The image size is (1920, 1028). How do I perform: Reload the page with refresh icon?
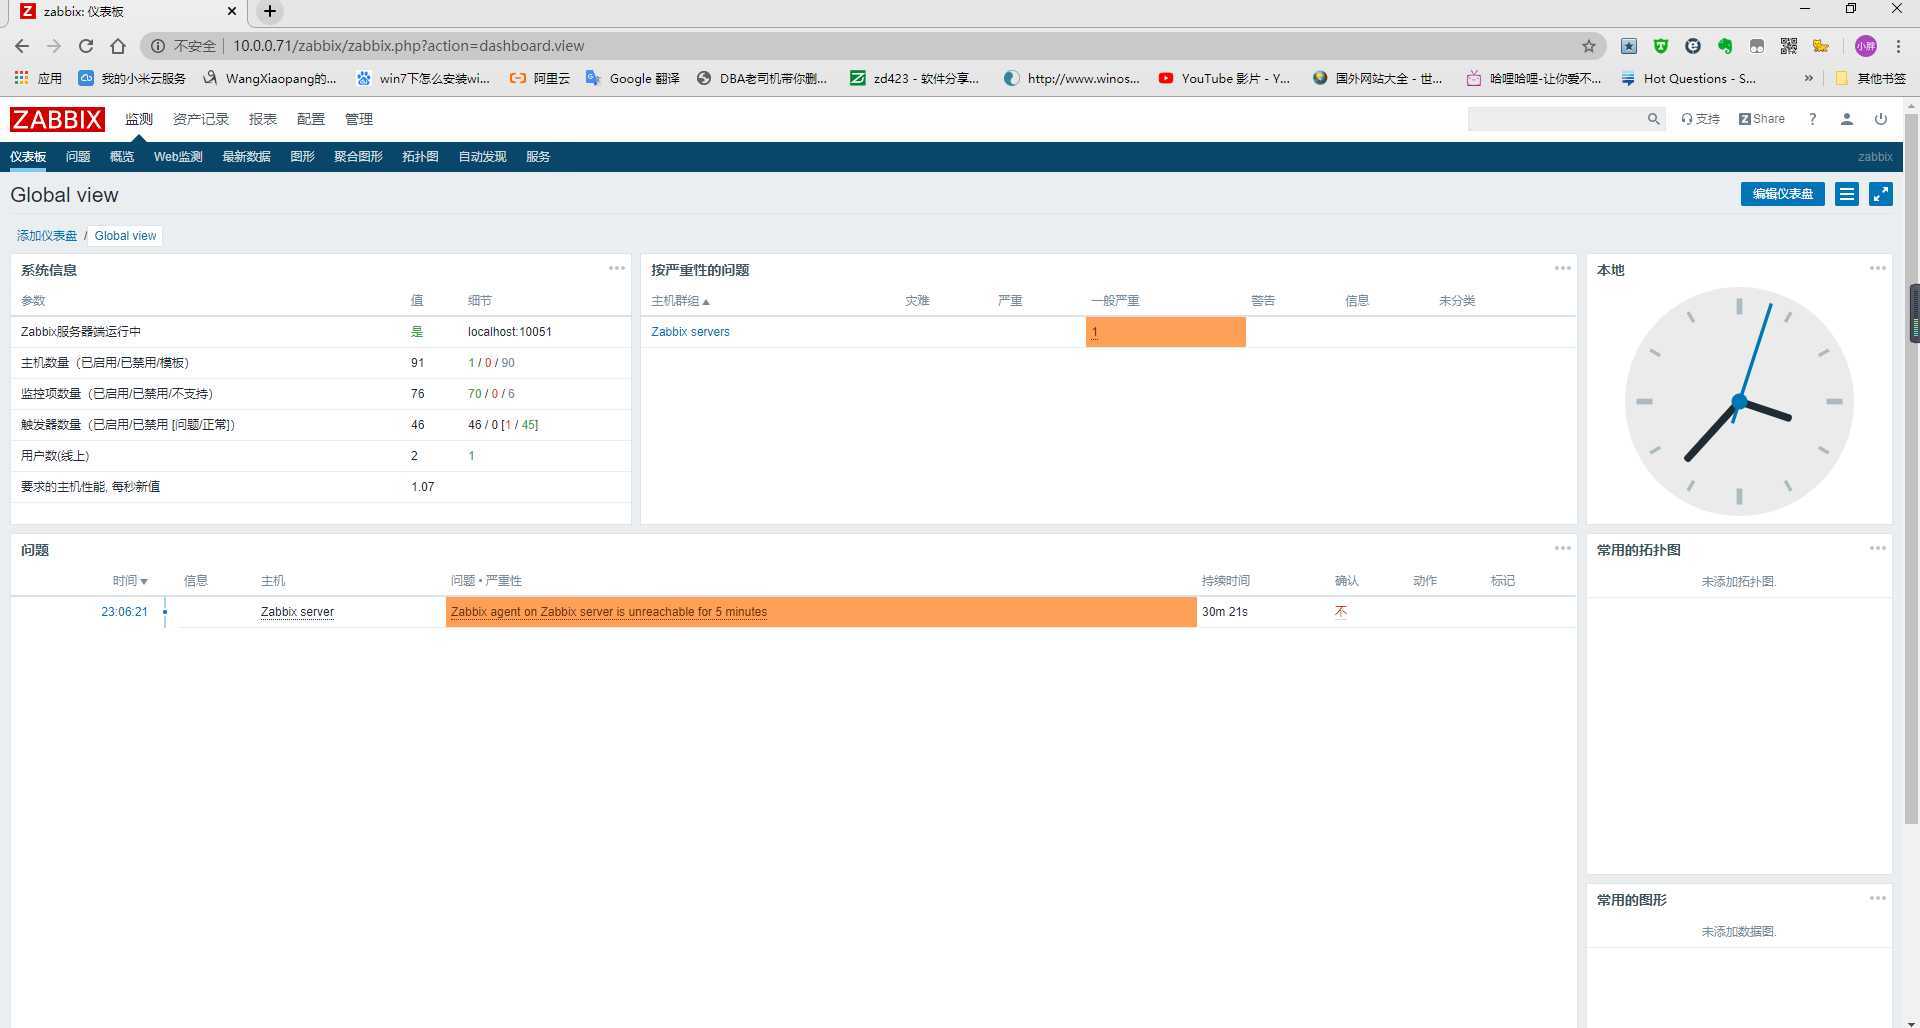86,46
